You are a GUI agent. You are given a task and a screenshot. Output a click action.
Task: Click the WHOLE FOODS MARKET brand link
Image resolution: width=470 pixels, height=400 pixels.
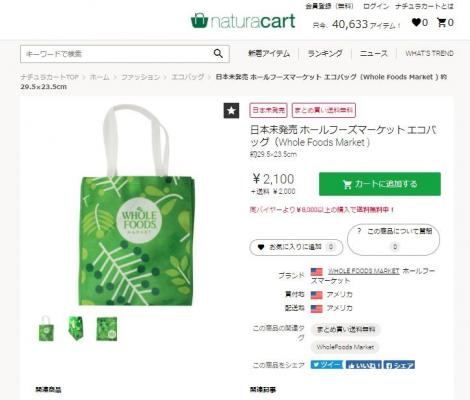(363, 271)
